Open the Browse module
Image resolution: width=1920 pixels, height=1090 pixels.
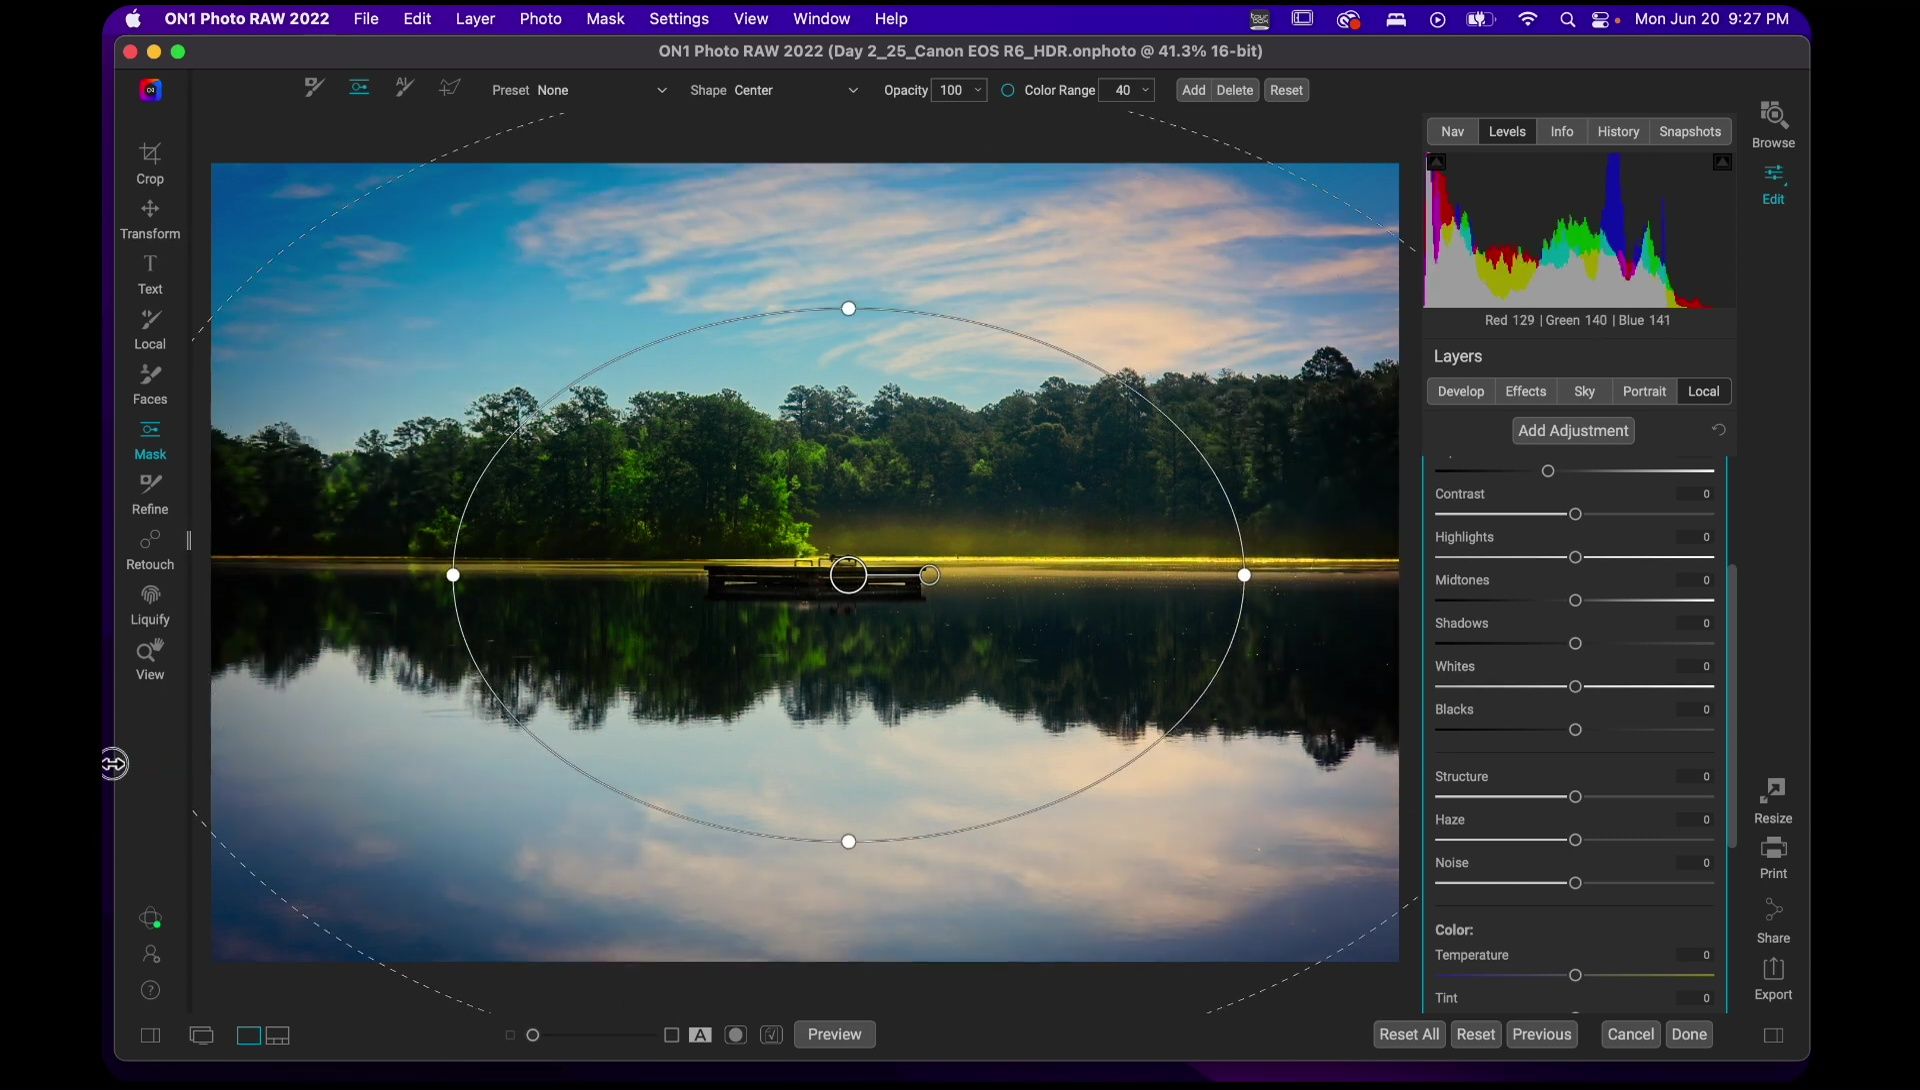coord(1773,125)
